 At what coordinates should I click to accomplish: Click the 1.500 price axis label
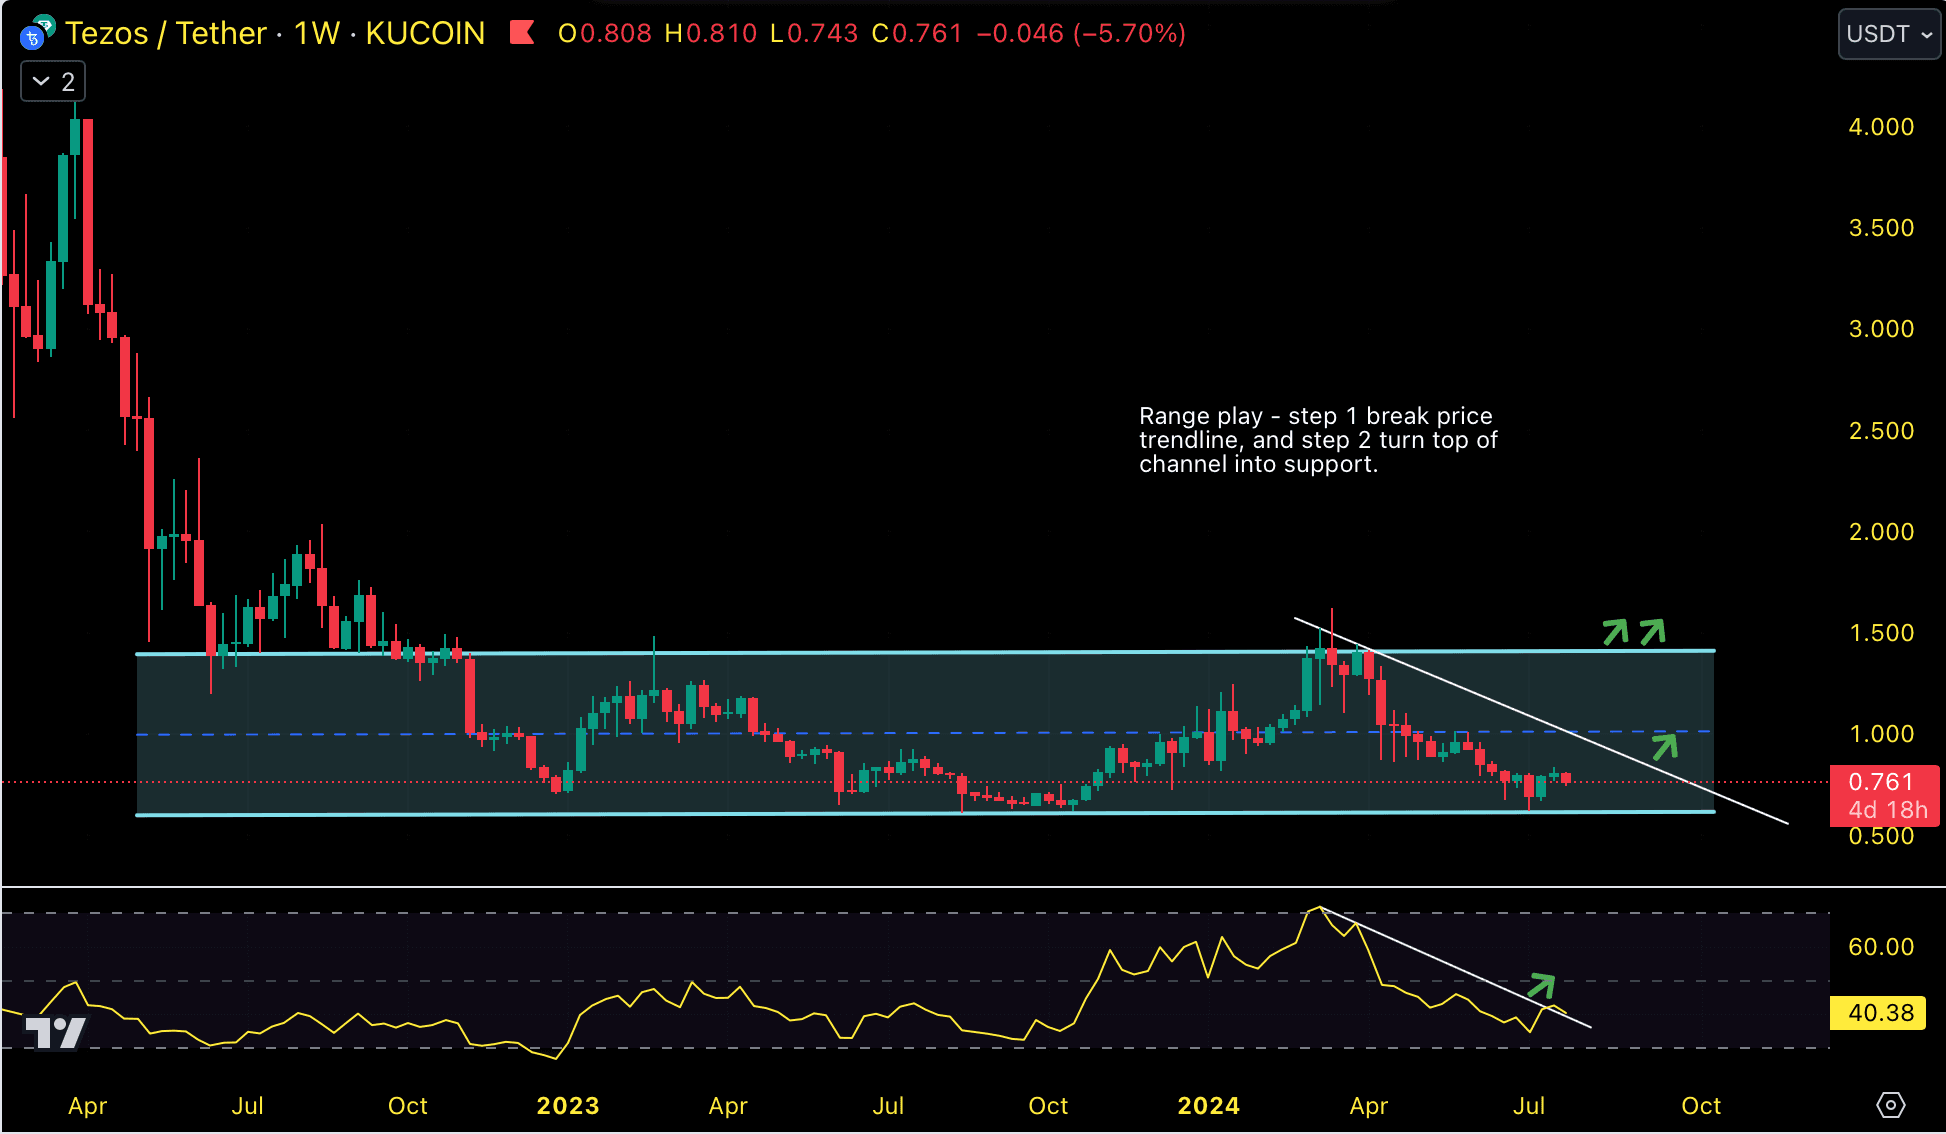(x=1881, y=633)
